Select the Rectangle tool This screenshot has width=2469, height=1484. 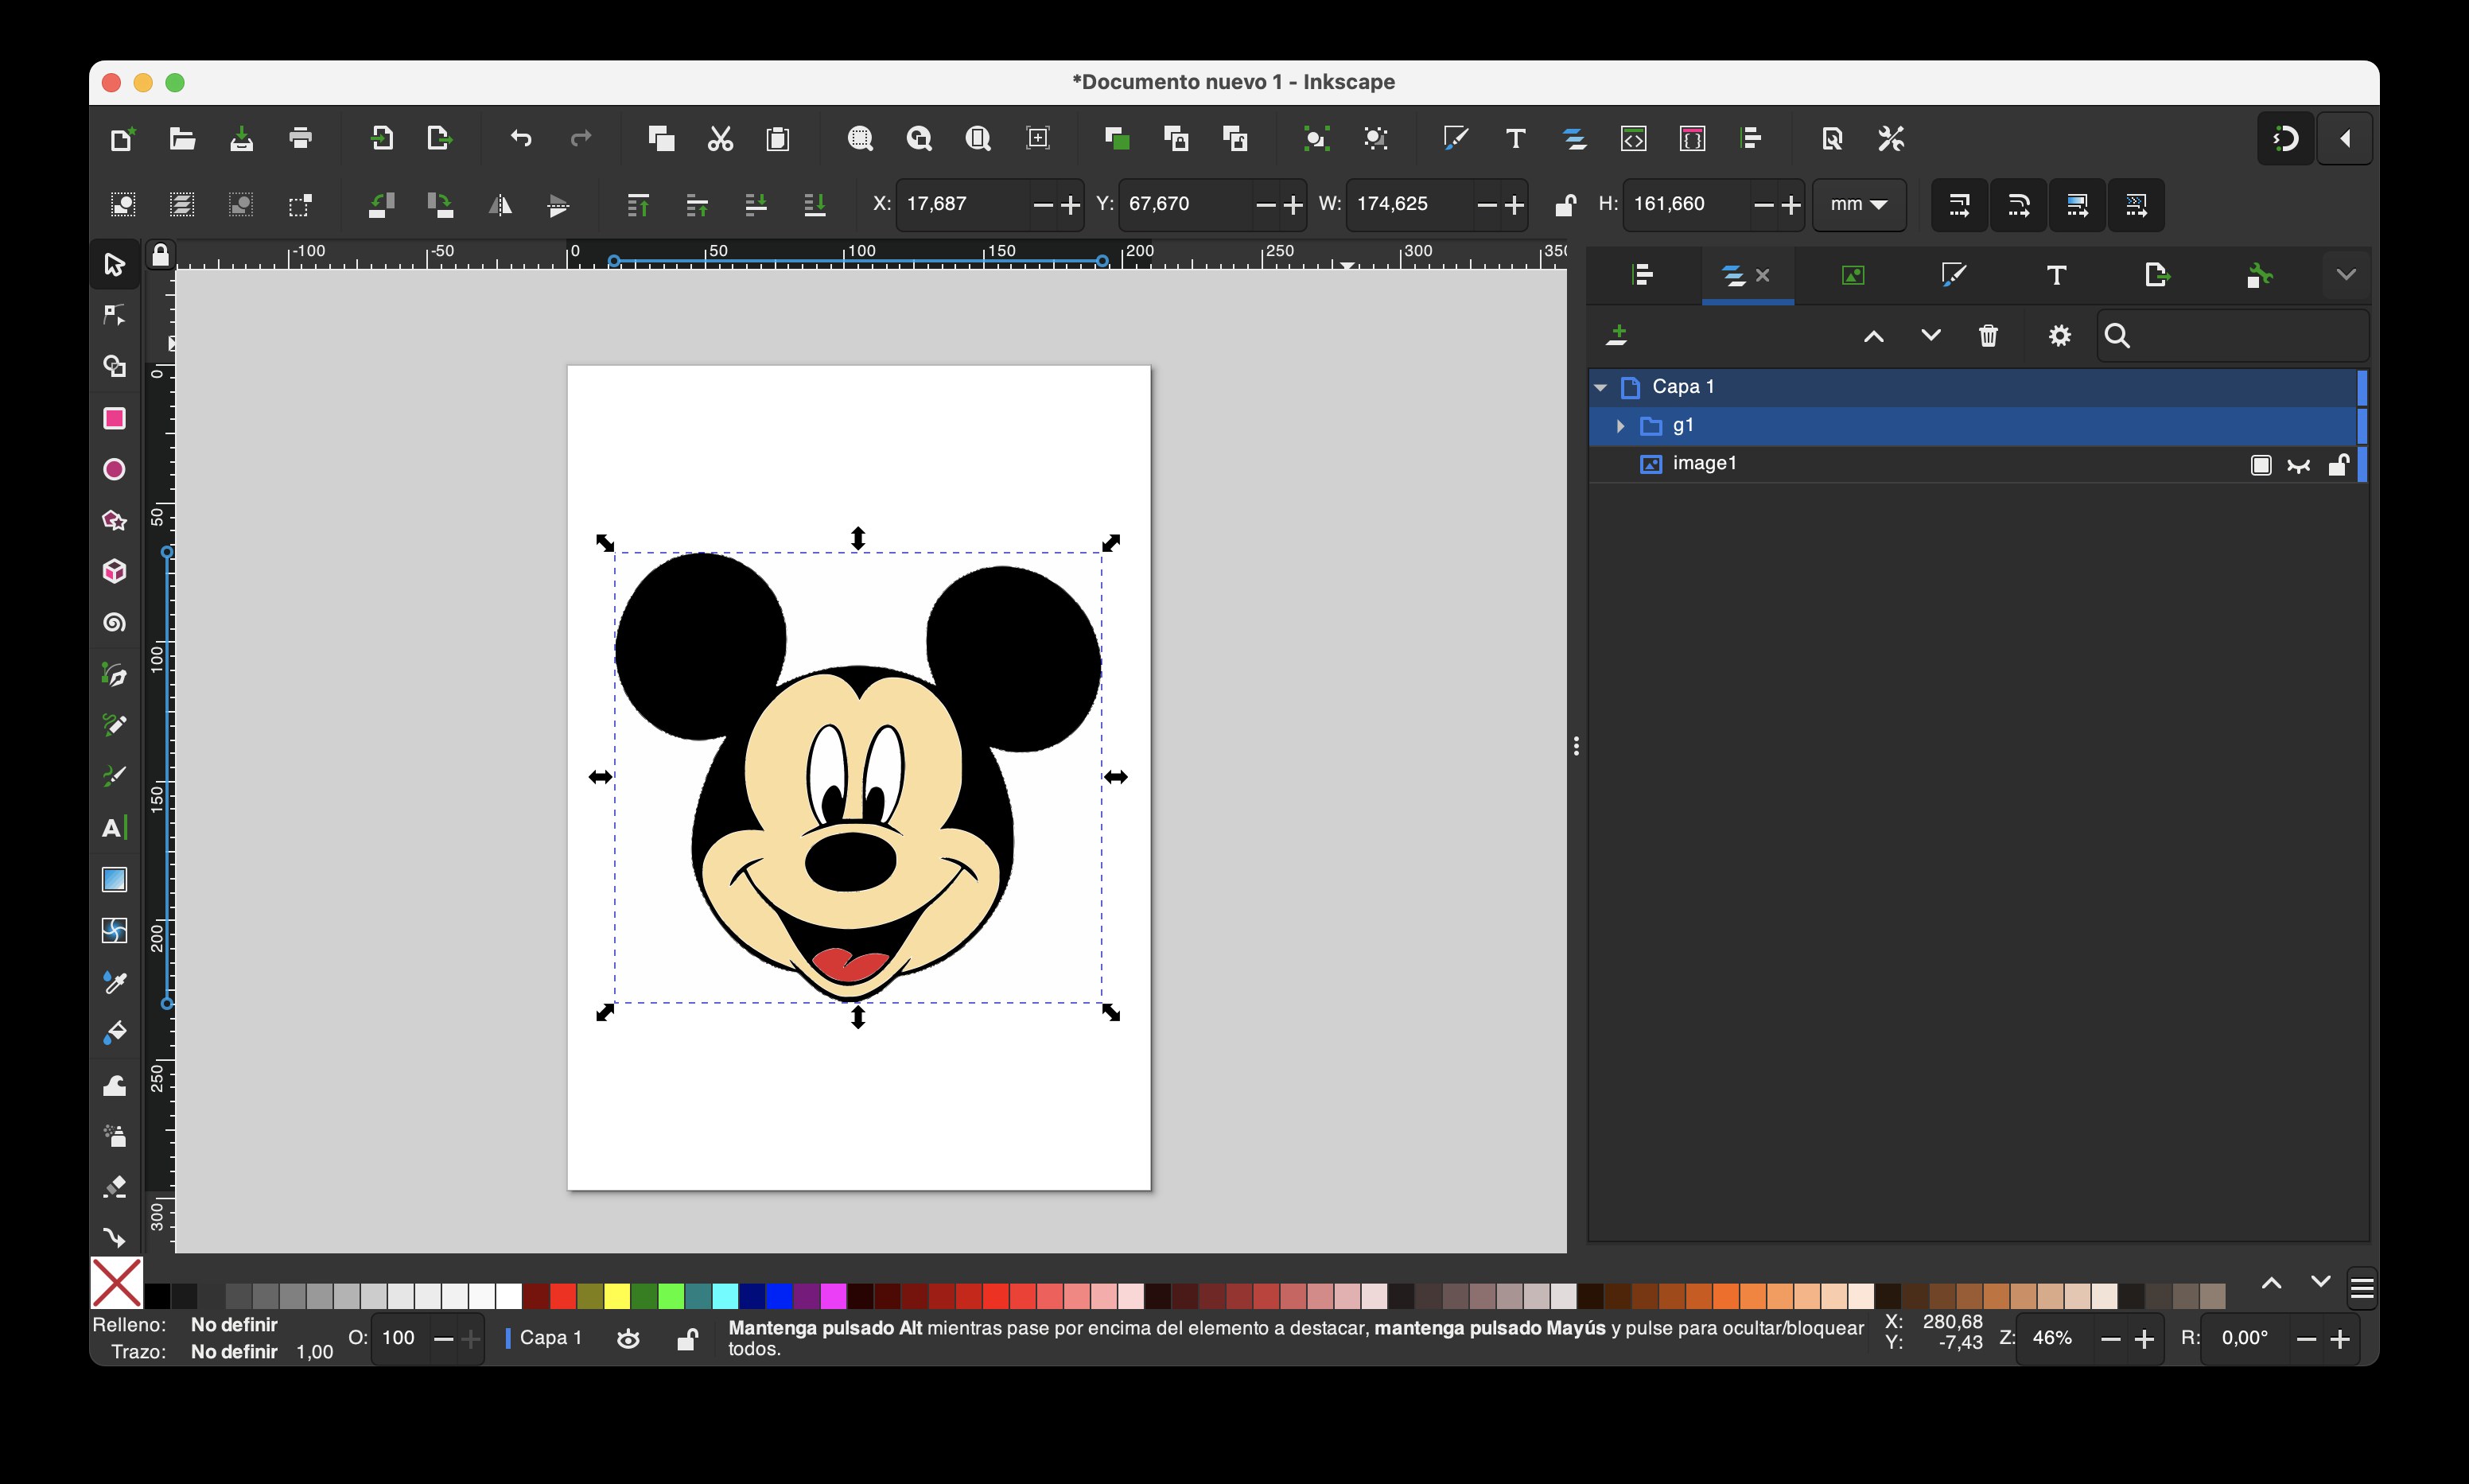tap(114, 418)
